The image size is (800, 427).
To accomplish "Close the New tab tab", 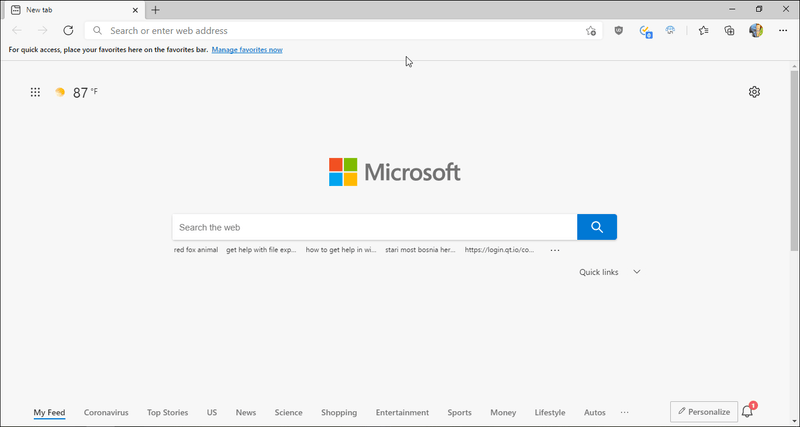I will (x=135, y=10).
